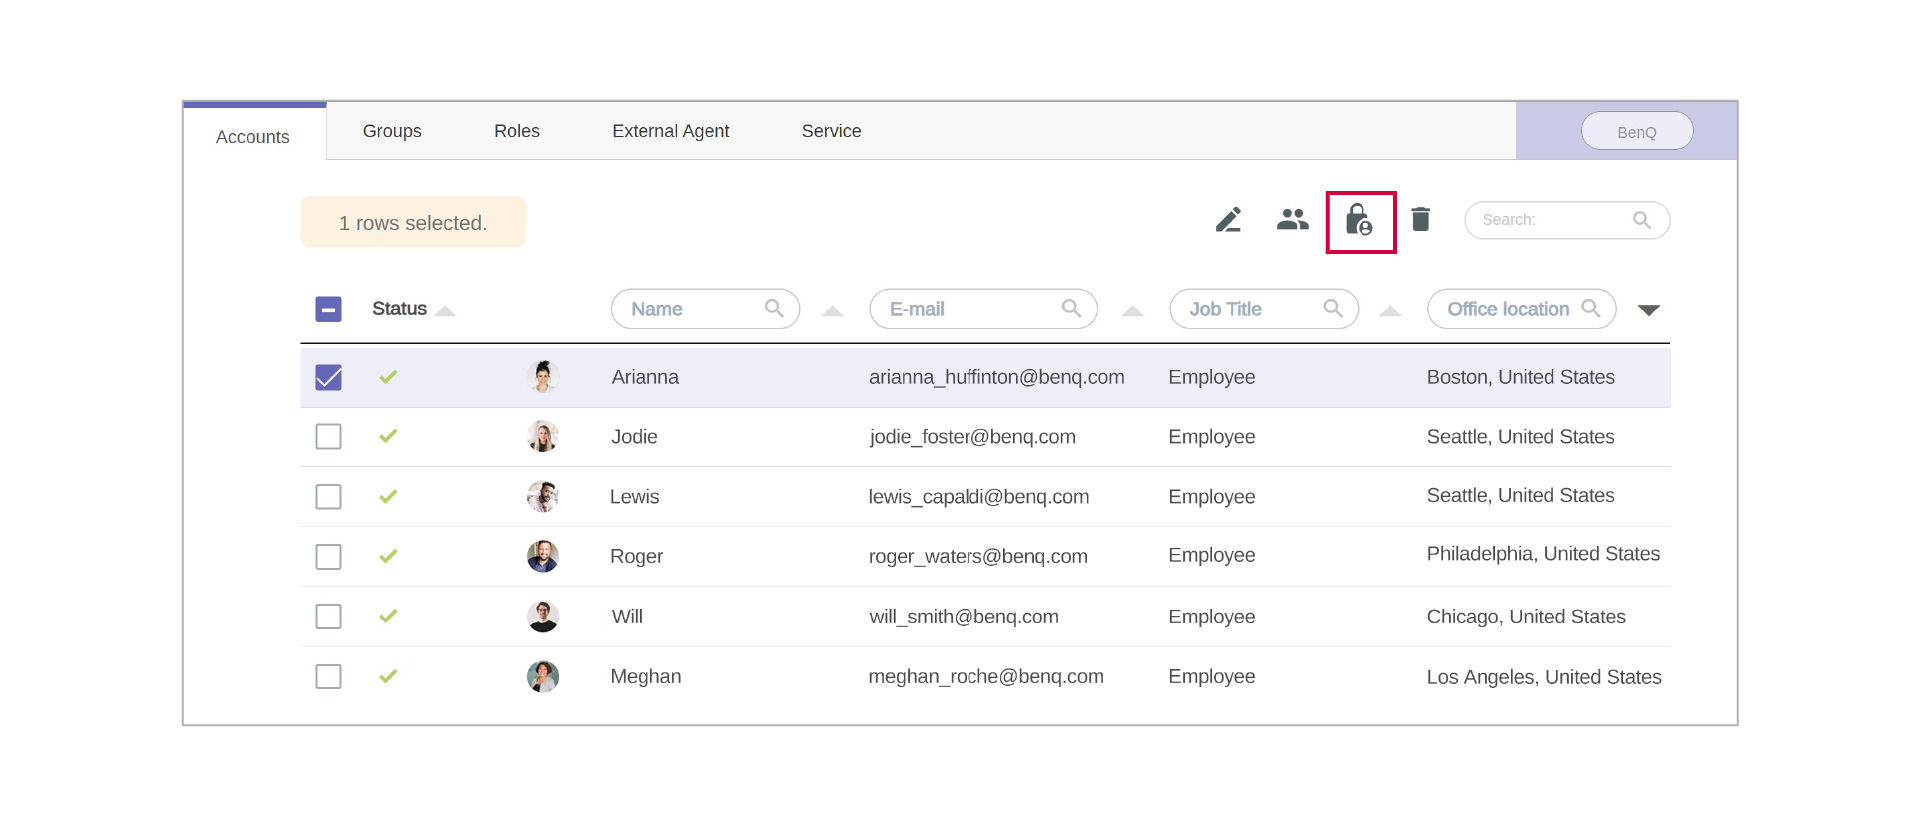Uncheck the checkbox for Arianna
This screenshot has height=826, width=1921.
(x=328, y=377)
